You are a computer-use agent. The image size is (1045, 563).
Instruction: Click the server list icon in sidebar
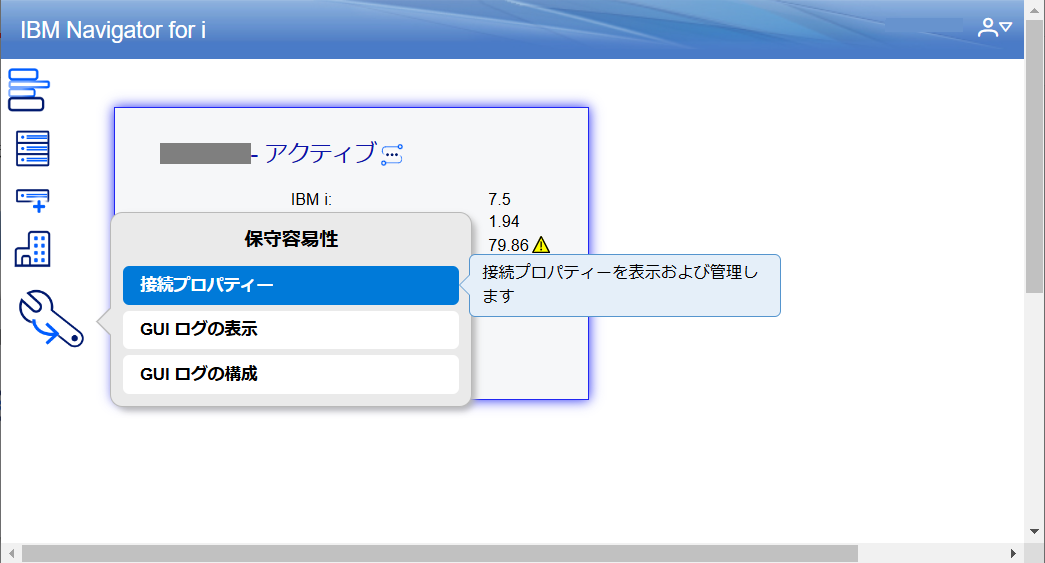pos(33,148)
